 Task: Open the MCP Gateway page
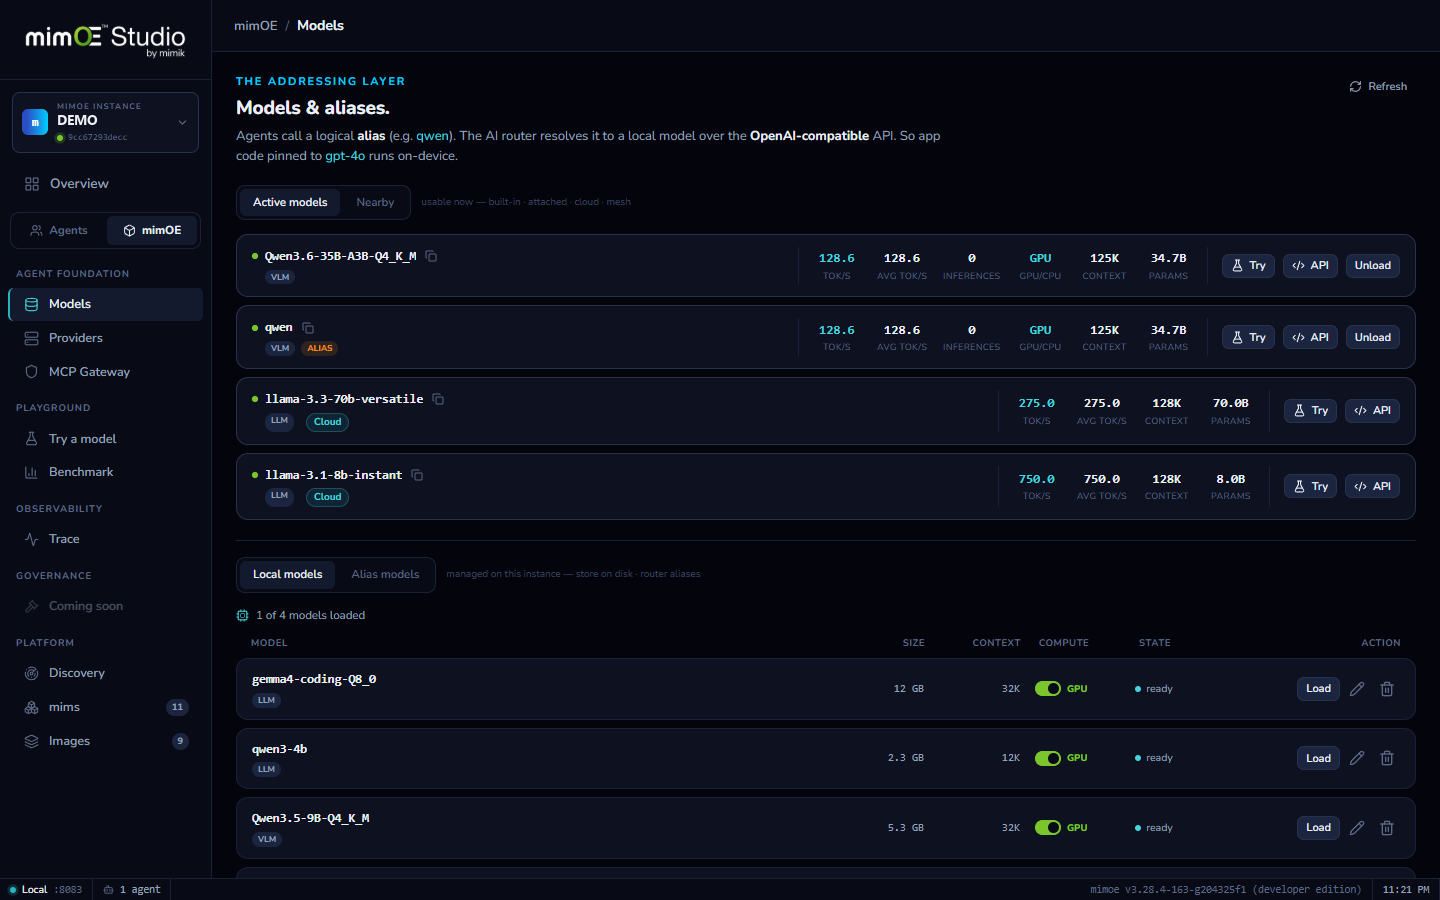tap(105, 372)
